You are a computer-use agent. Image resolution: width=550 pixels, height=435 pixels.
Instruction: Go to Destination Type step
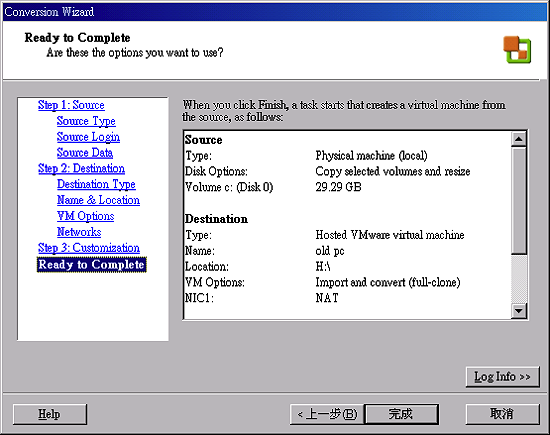(96, 184)
